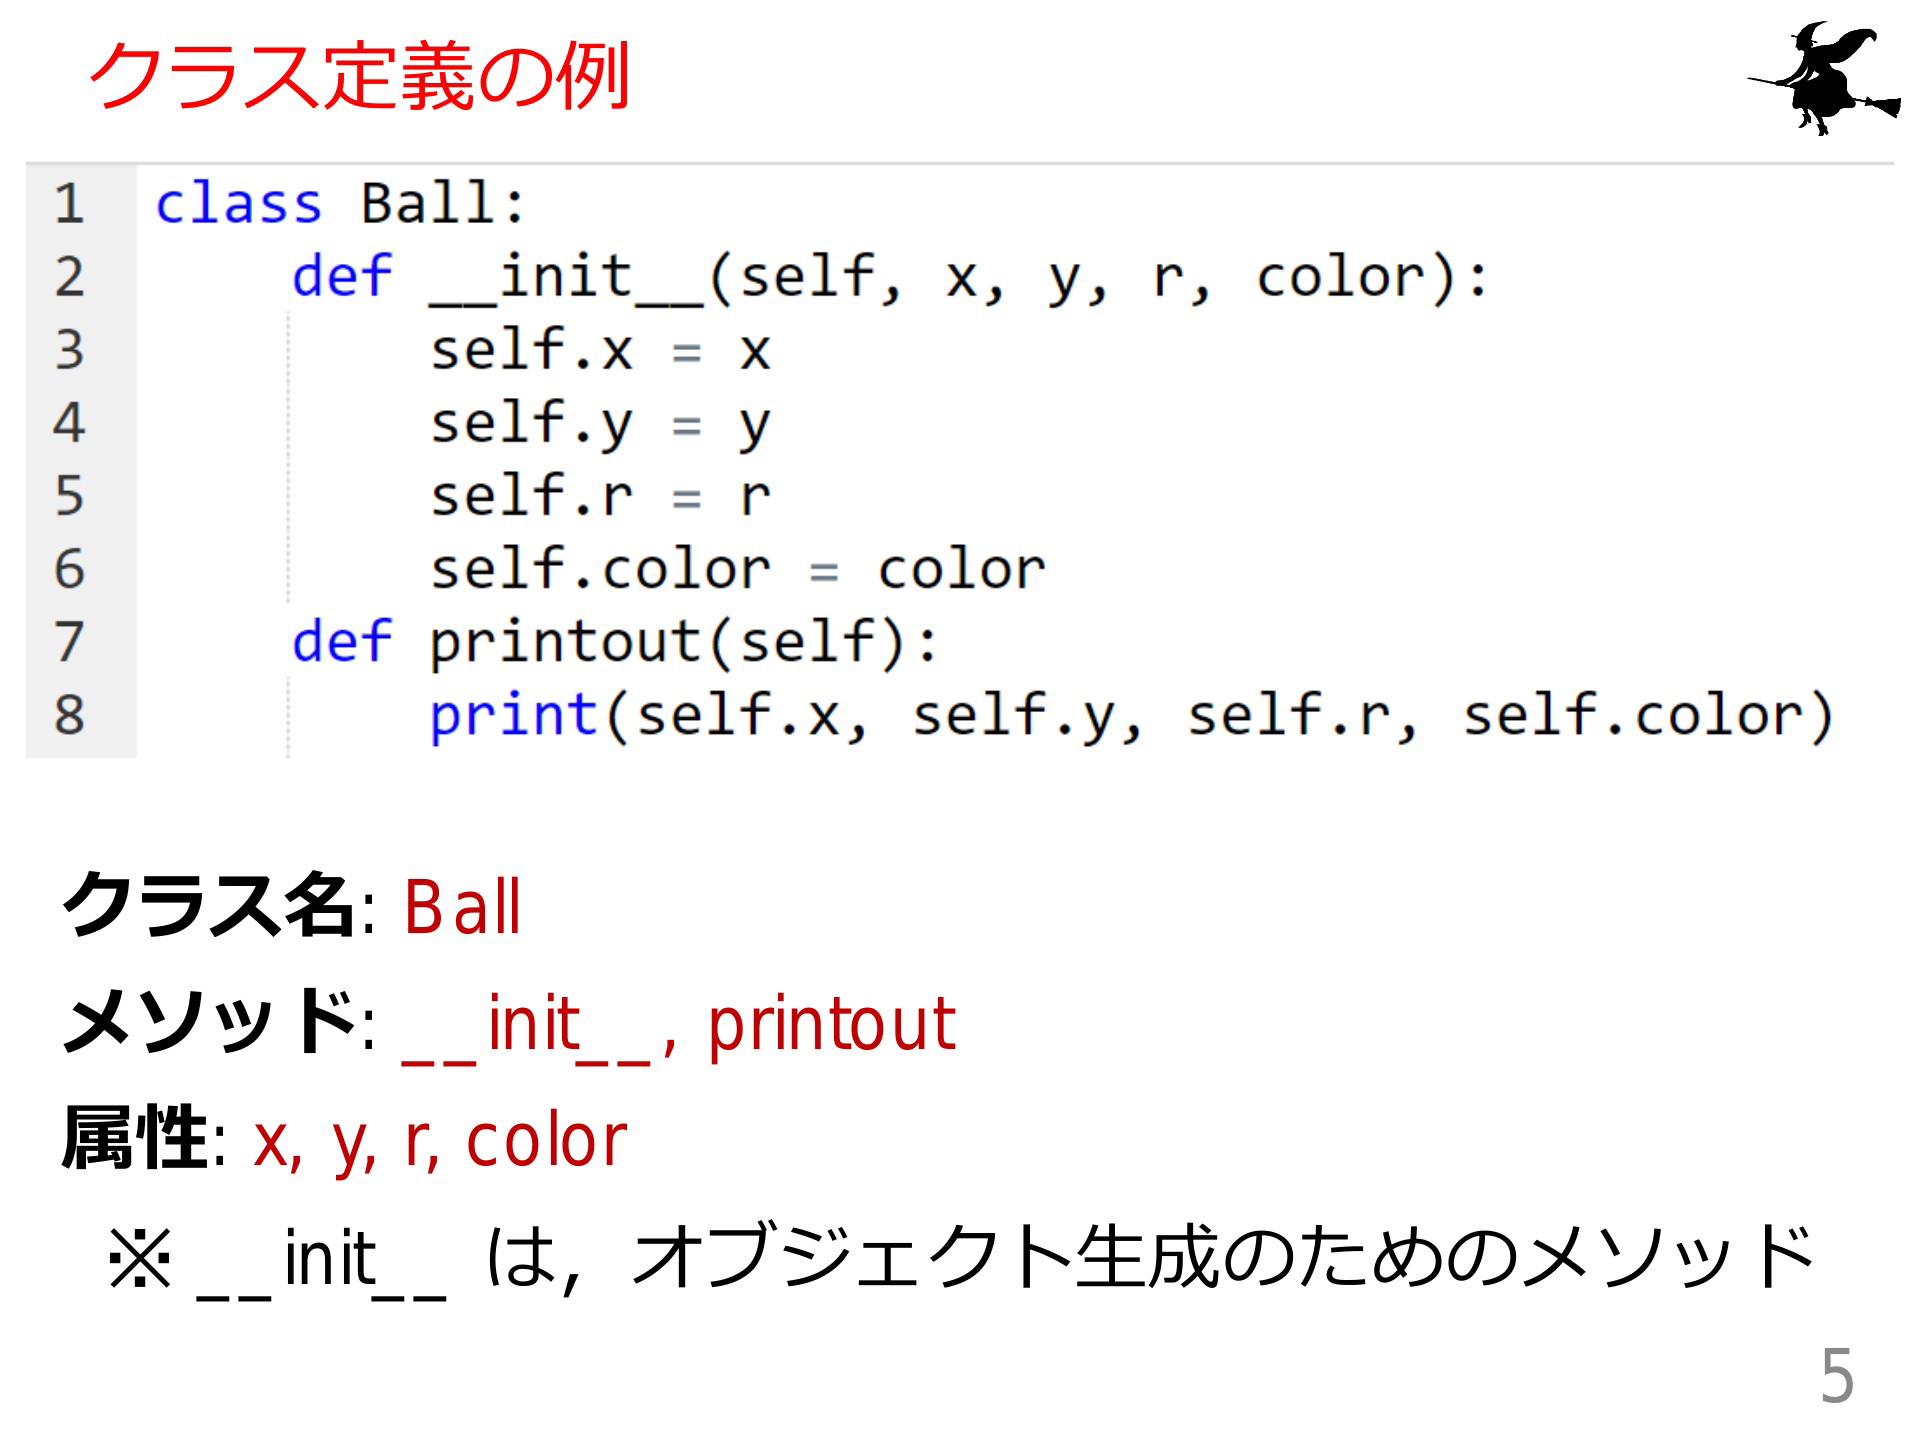
Task: Click the class name Ball in code
Action: [428, 204]
